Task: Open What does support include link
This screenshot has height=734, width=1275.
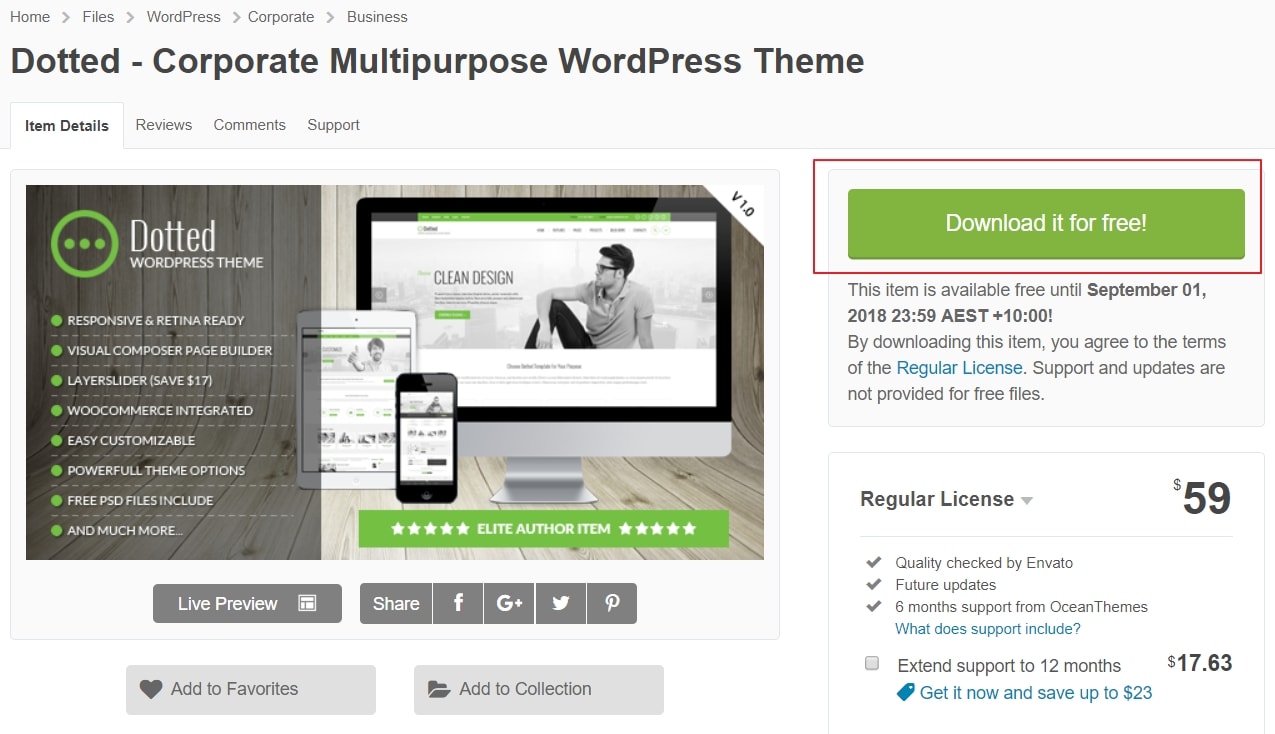Action: (x=987, y=629)
